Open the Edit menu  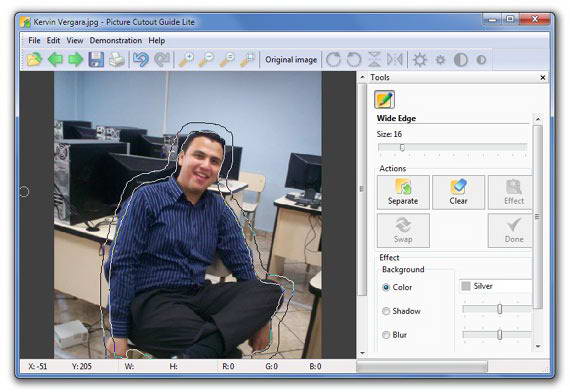coord(53,40)
